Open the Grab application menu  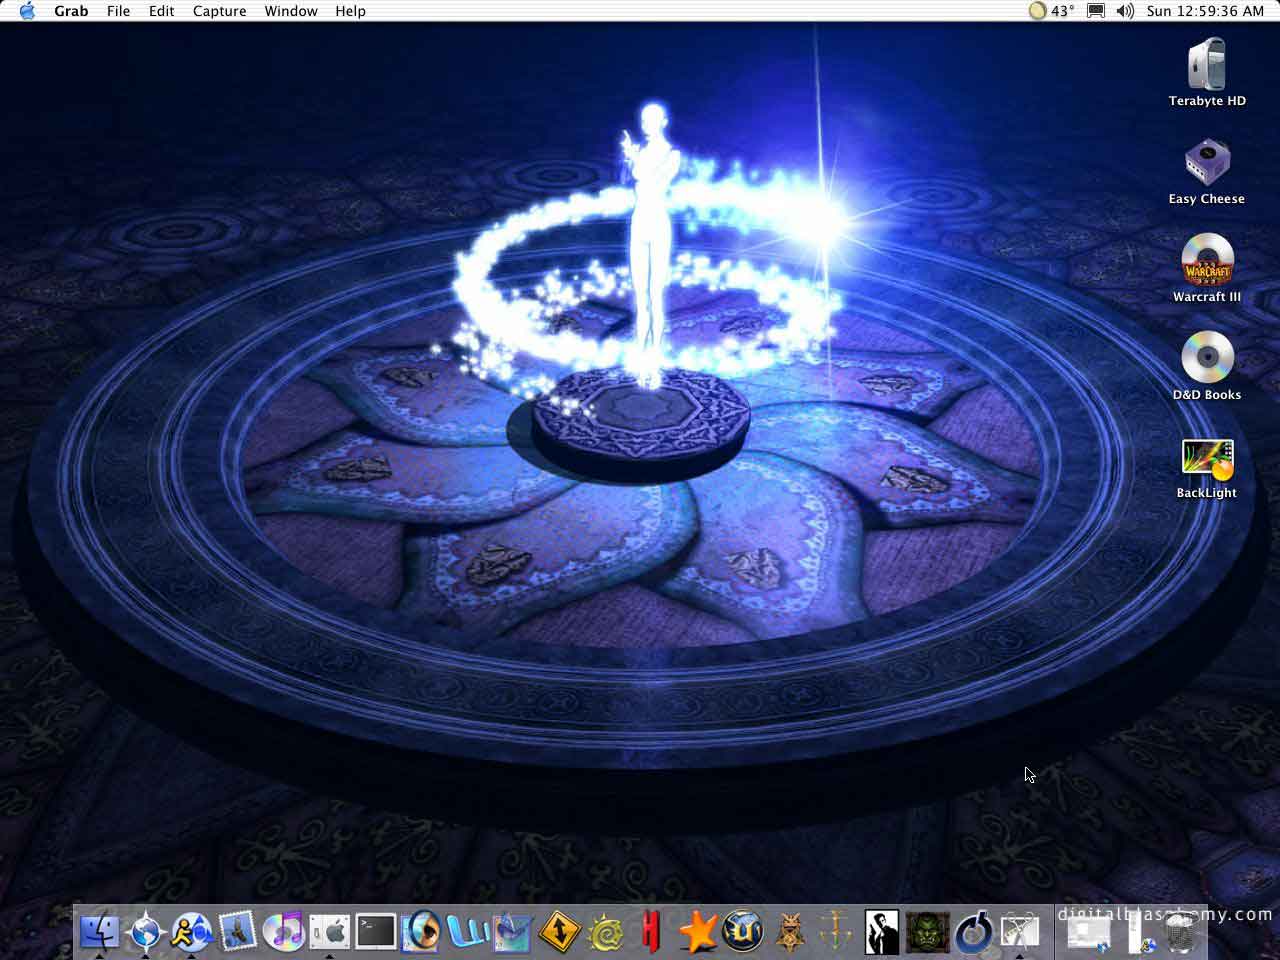point(71,11)
